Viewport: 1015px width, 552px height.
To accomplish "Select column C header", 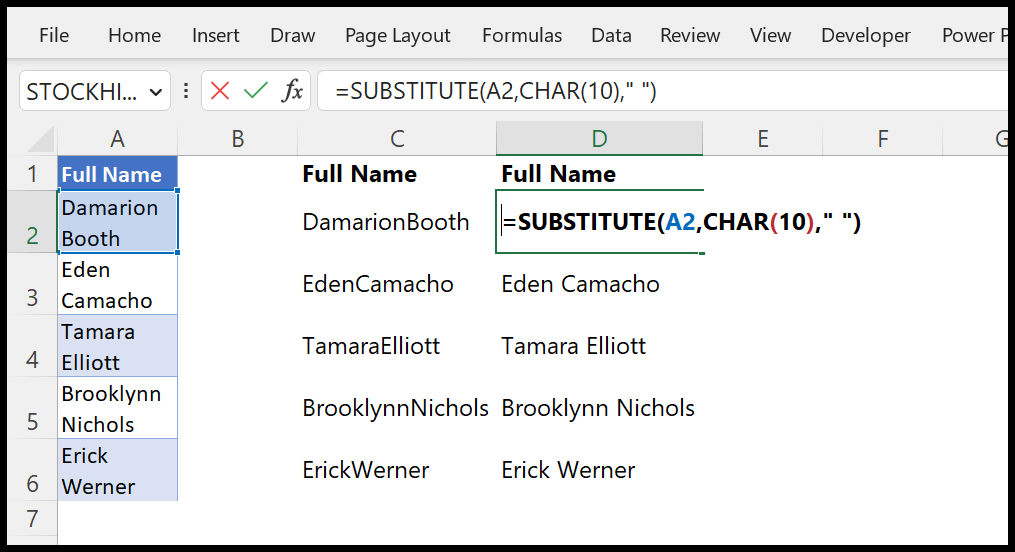I will (x=397, y=138).
